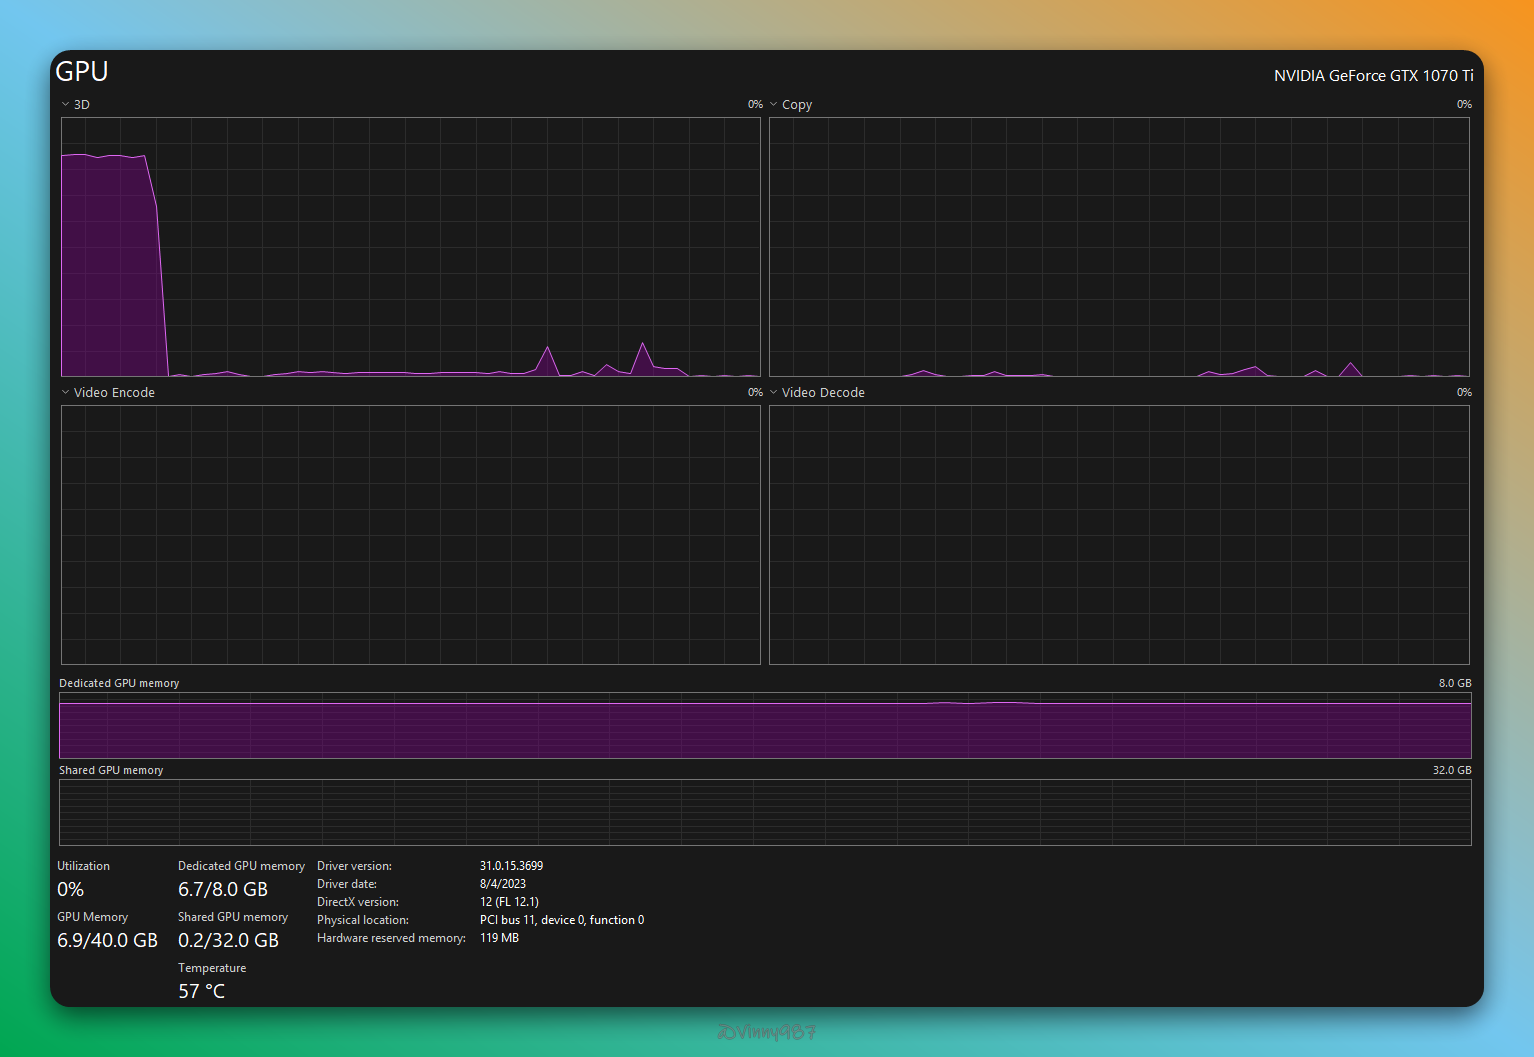Expand the Copy engine selector
1534x1057 pixels.
(x=774, y=104)
